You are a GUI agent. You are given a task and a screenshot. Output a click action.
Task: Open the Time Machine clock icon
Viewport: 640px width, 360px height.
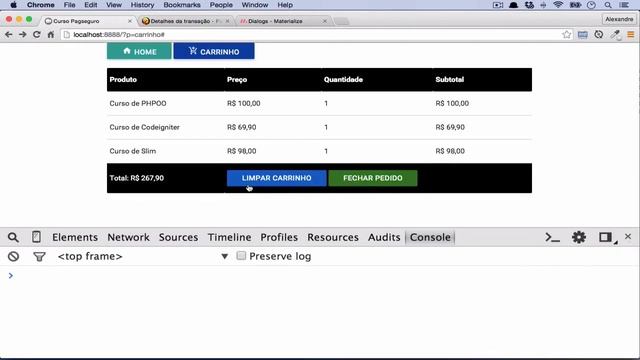591,5
